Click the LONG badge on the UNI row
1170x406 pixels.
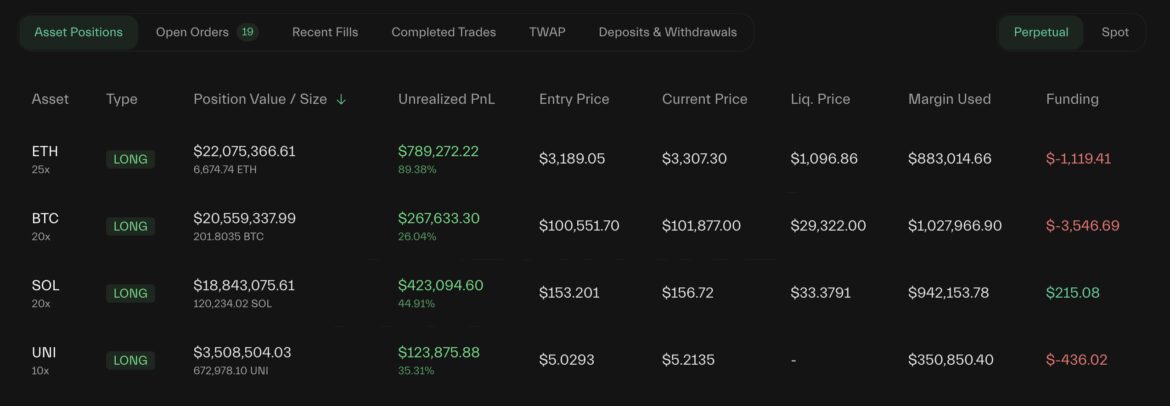130,360
